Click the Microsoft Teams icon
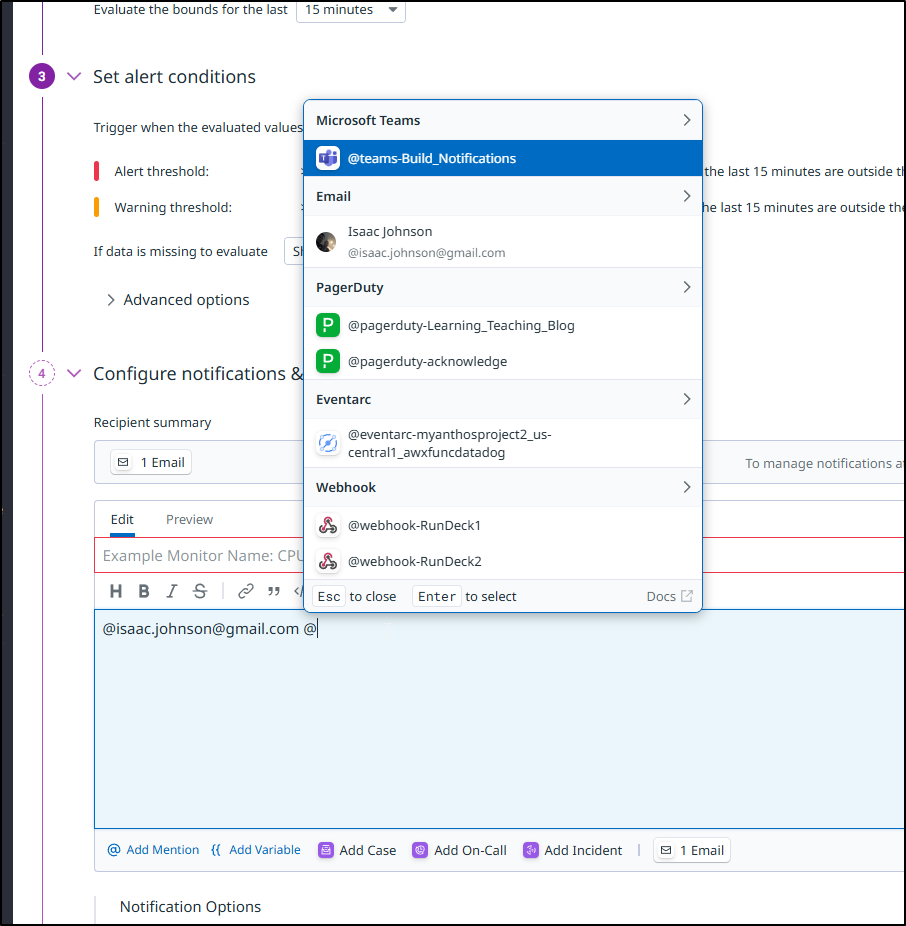906x926 pixels. click(328, 158)
